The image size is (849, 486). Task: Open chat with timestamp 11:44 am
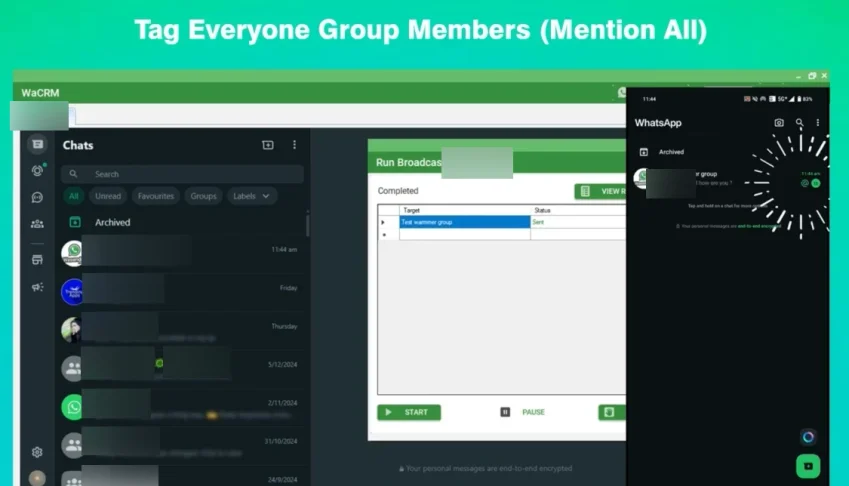[182, 253]
